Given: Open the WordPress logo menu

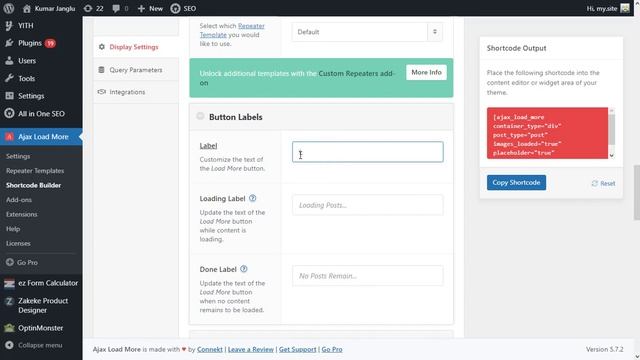Looking at the screenshot, I should coord(9,8).
